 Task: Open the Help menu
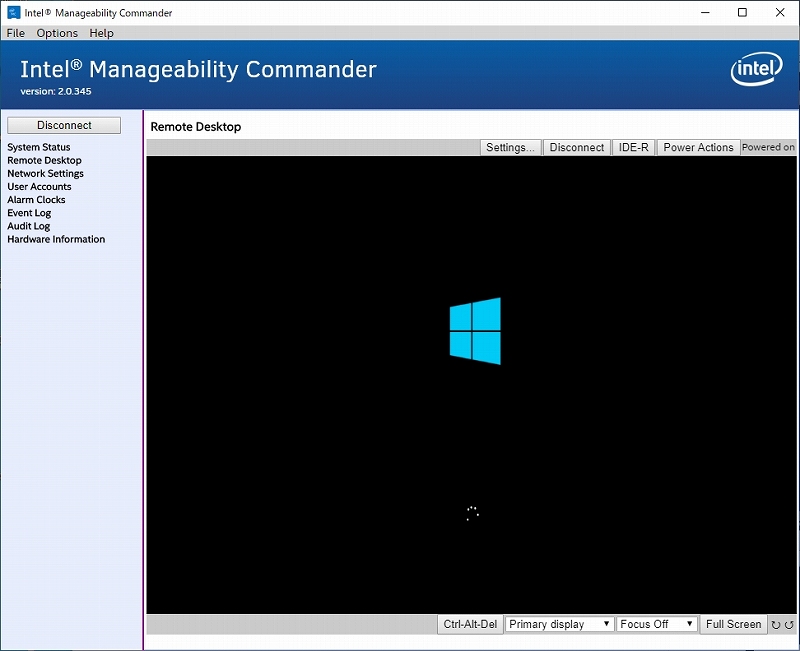coord(102,33)
